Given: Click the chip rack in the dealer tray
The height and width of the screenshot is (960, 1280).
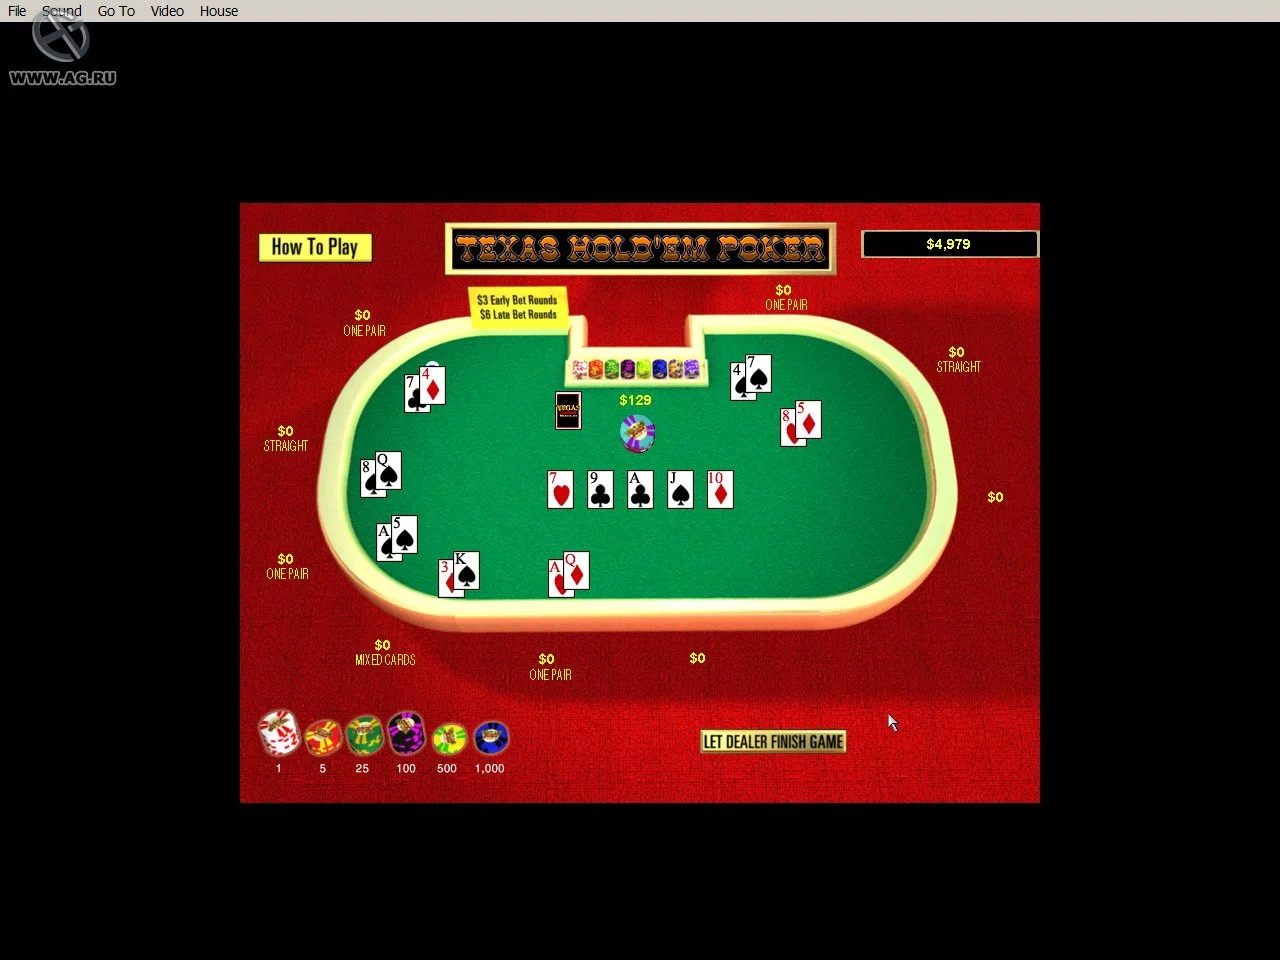Looking at the screenshot, I should (637, 369).
